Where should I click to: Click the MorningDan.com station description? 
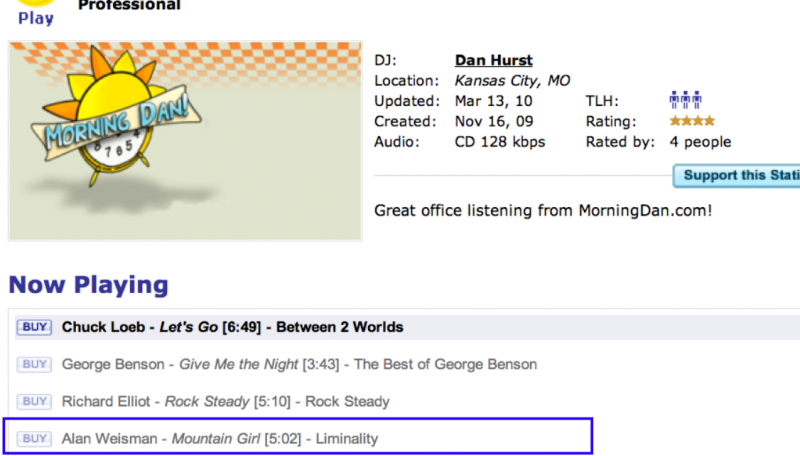tap(543, 211)
